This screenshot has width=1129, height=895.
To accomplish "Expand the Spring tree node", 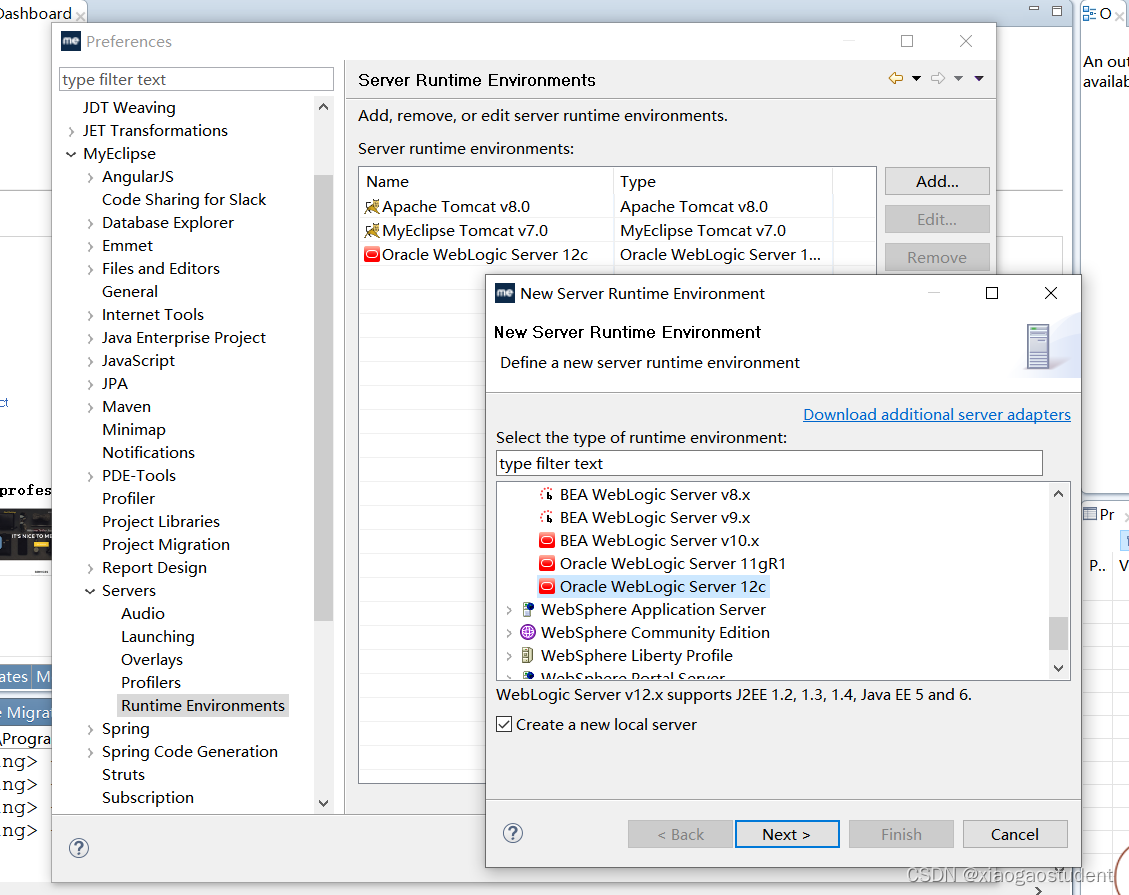I will 90,729.
